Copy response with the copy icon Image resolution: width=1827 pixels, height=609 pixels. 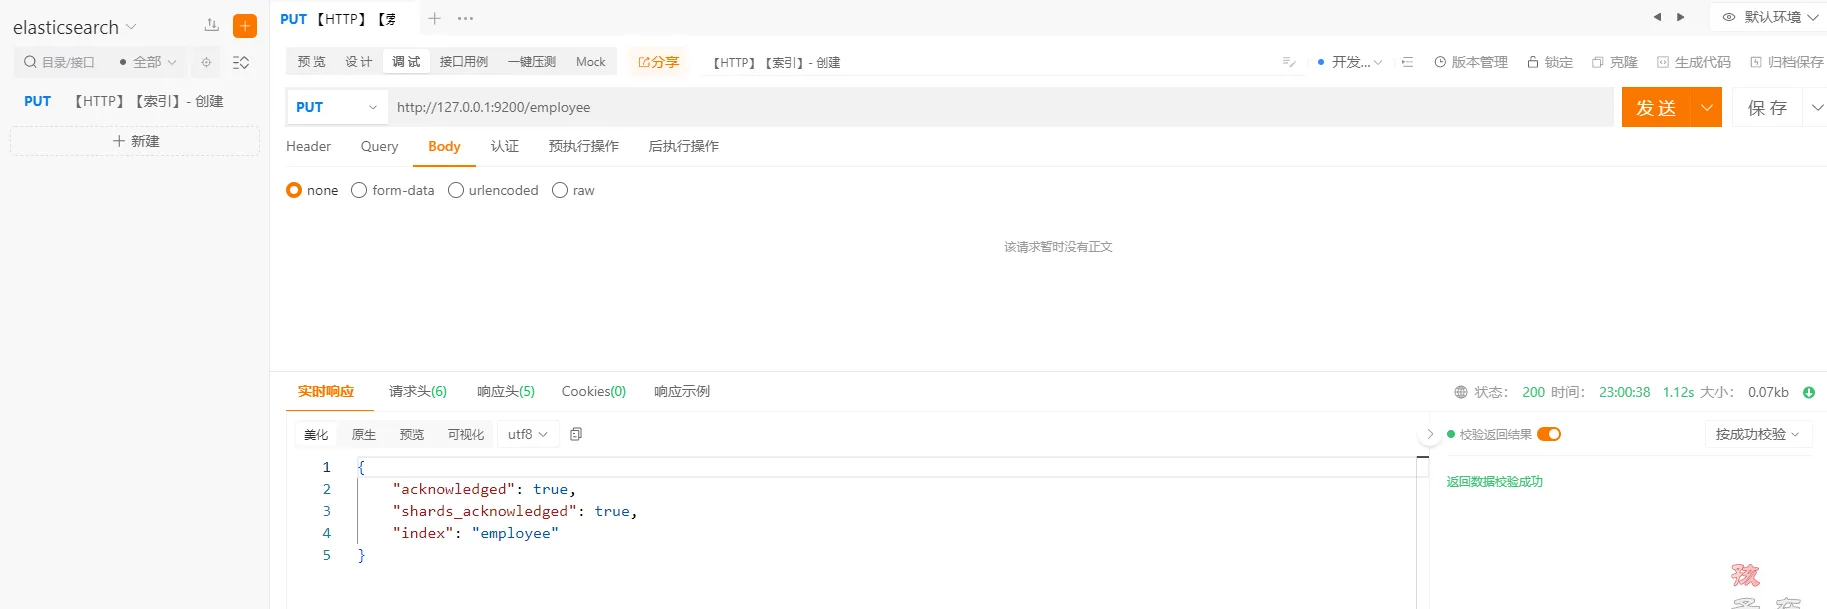575,434
